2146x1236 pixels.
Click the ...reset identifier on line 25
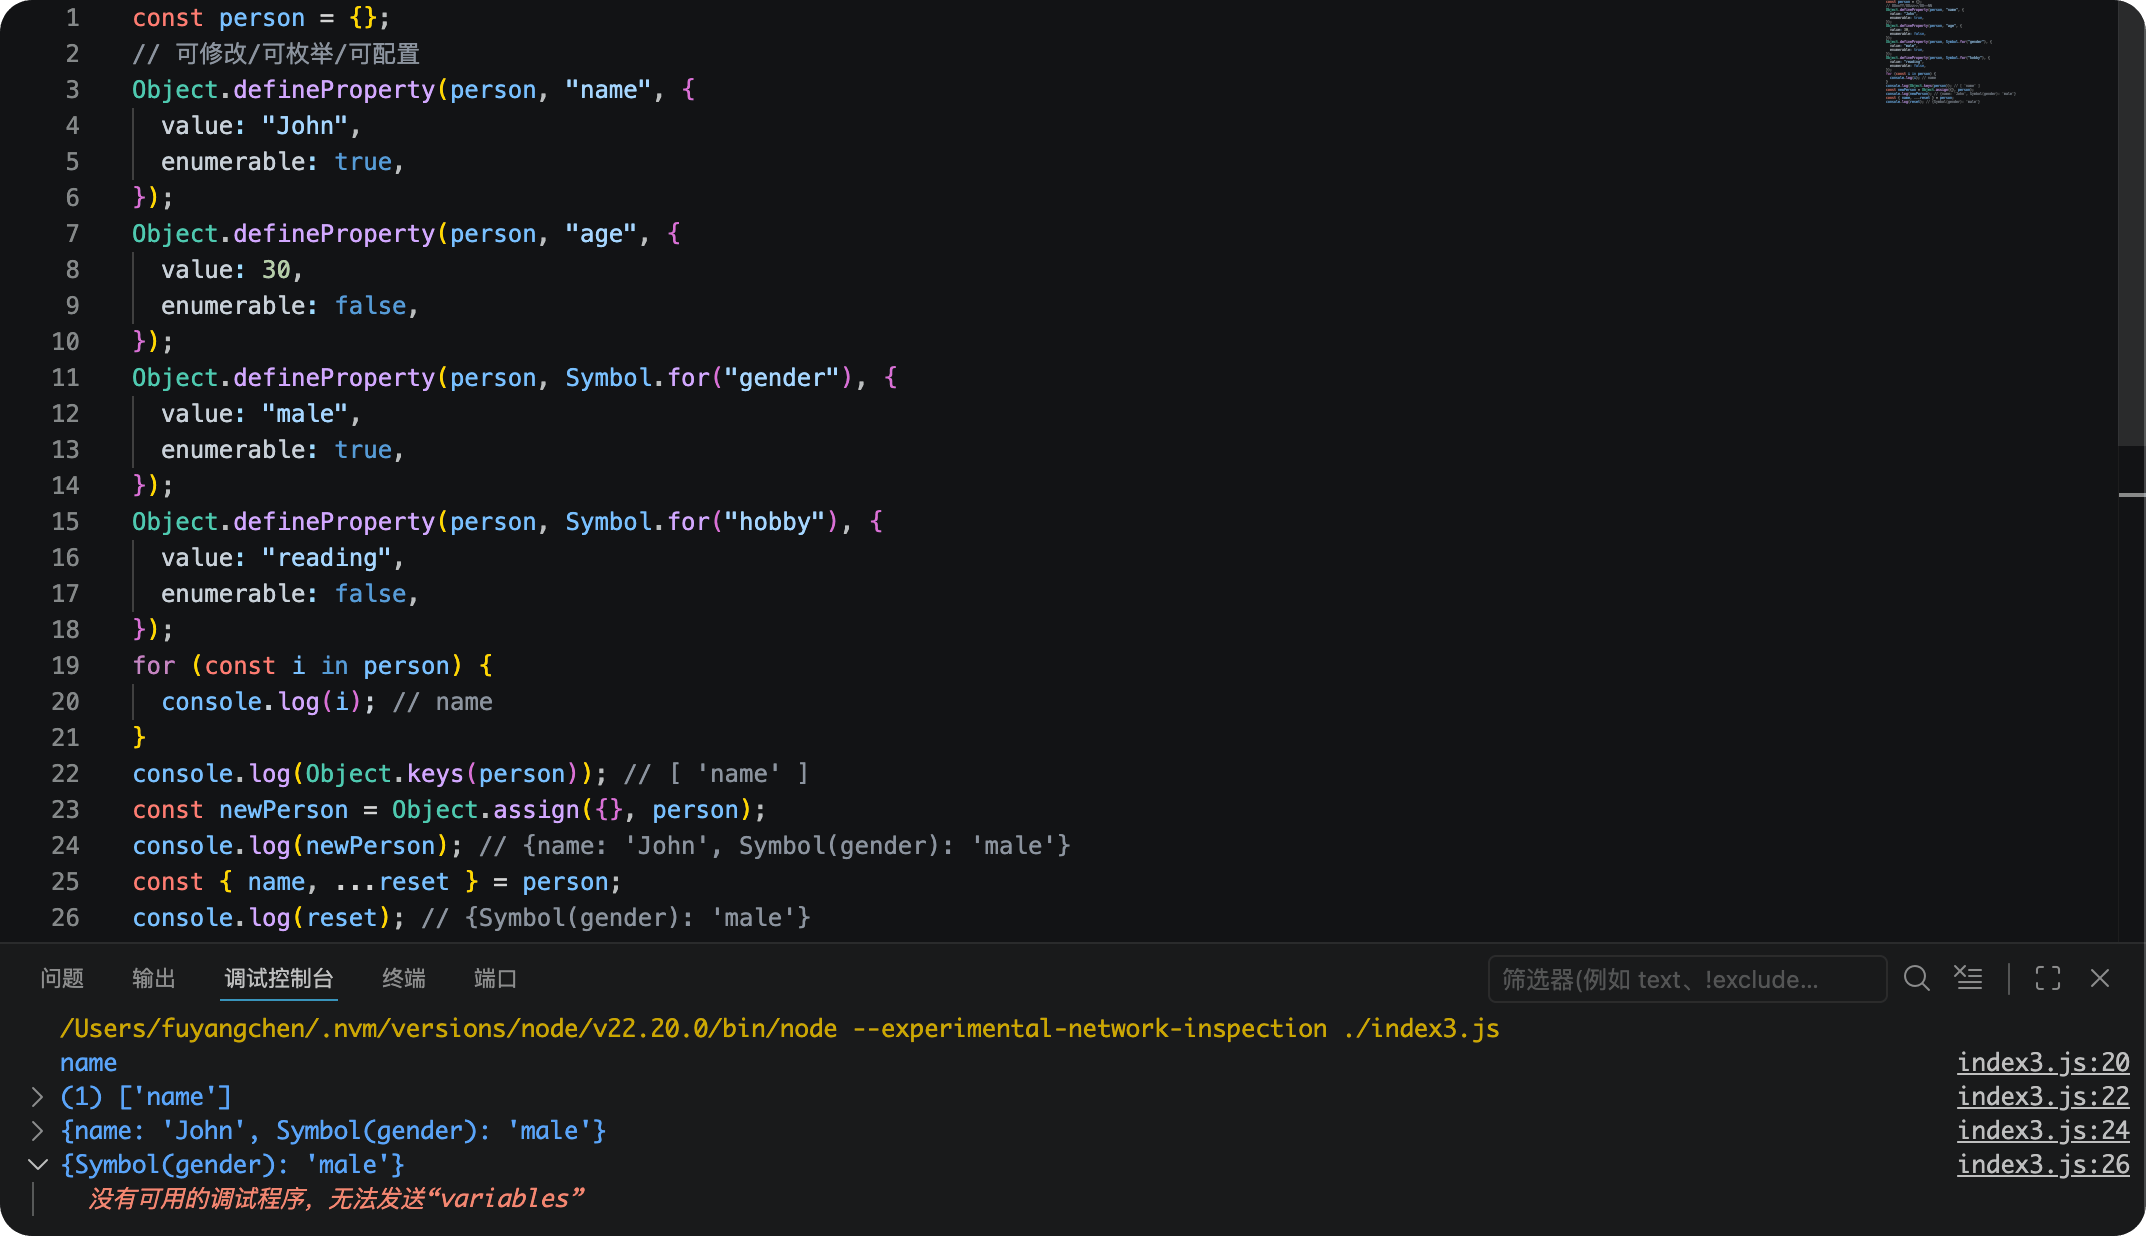[x=392, y=882]
